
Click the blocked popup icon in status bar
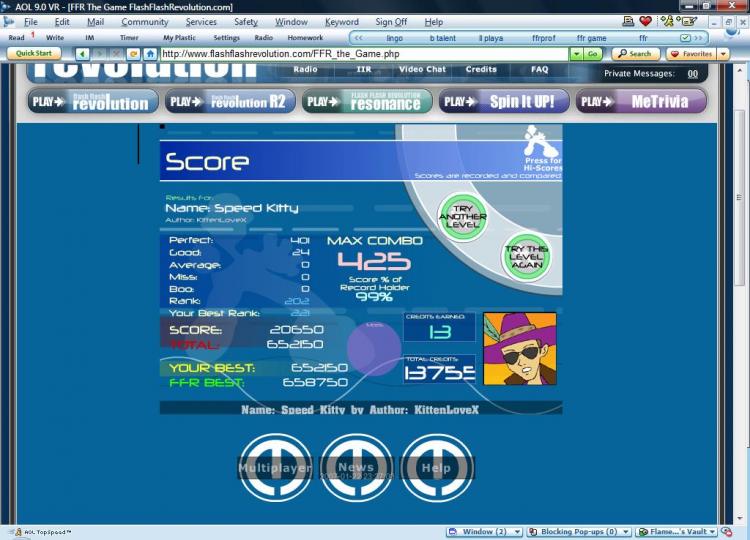pos(727,532)
